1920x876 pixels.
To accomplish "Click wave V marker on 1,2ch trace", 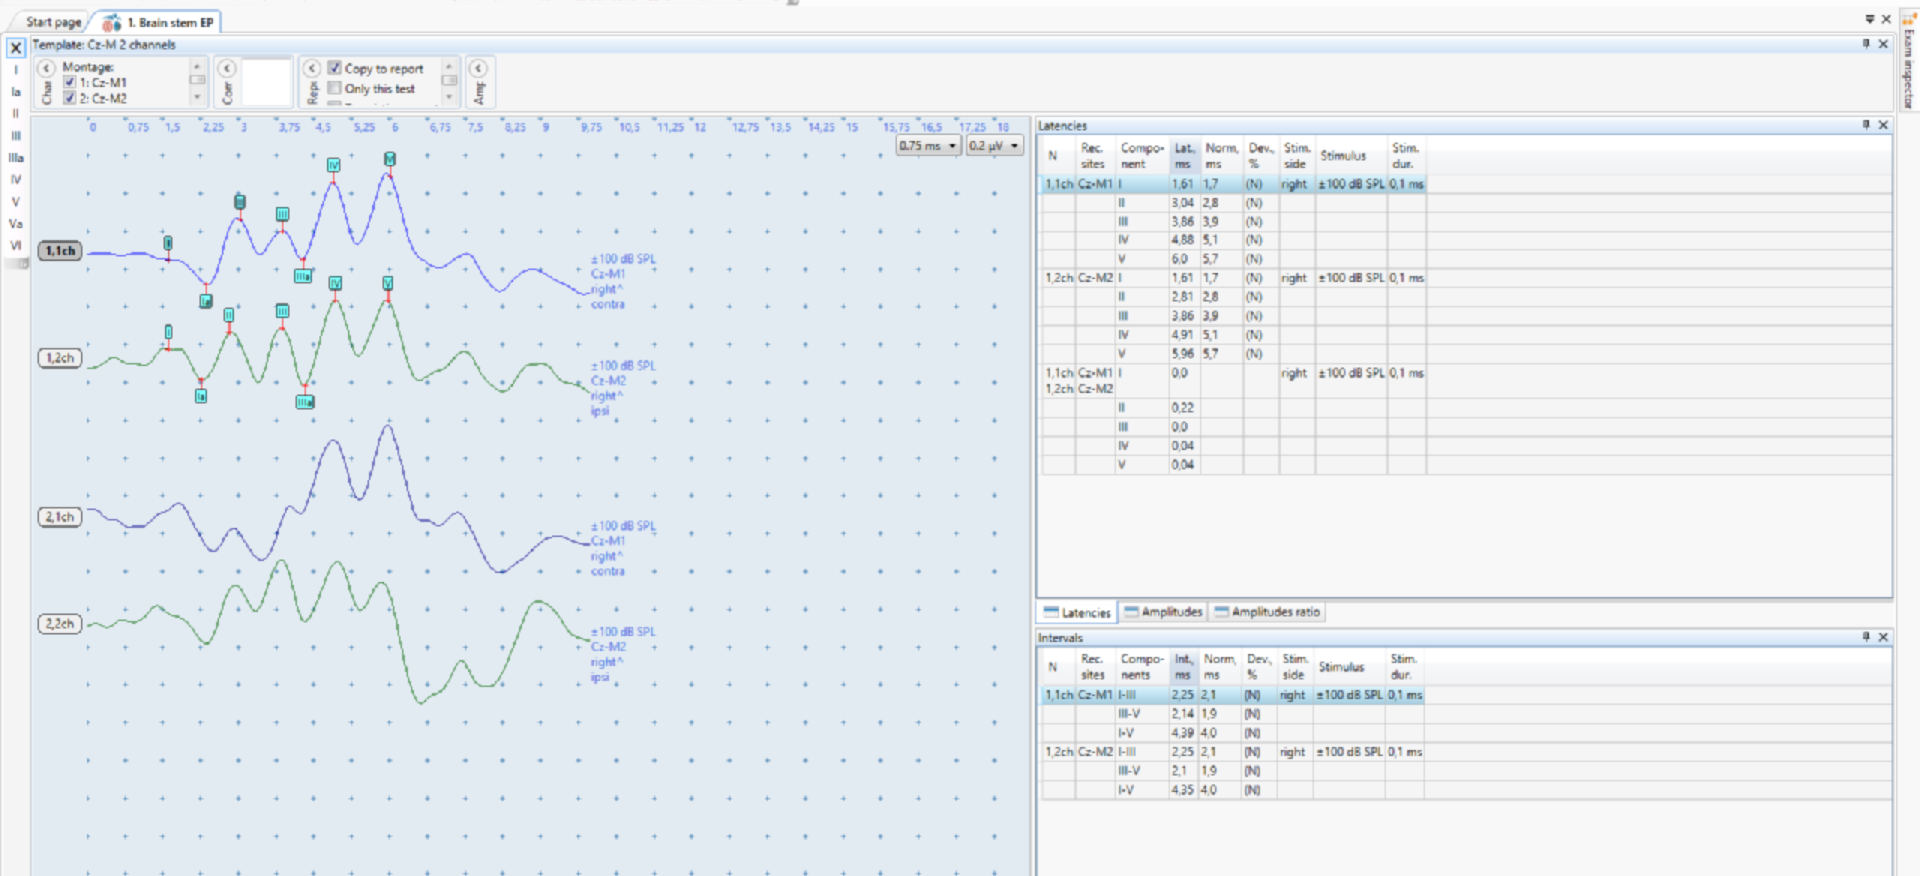I will point(388,284).
